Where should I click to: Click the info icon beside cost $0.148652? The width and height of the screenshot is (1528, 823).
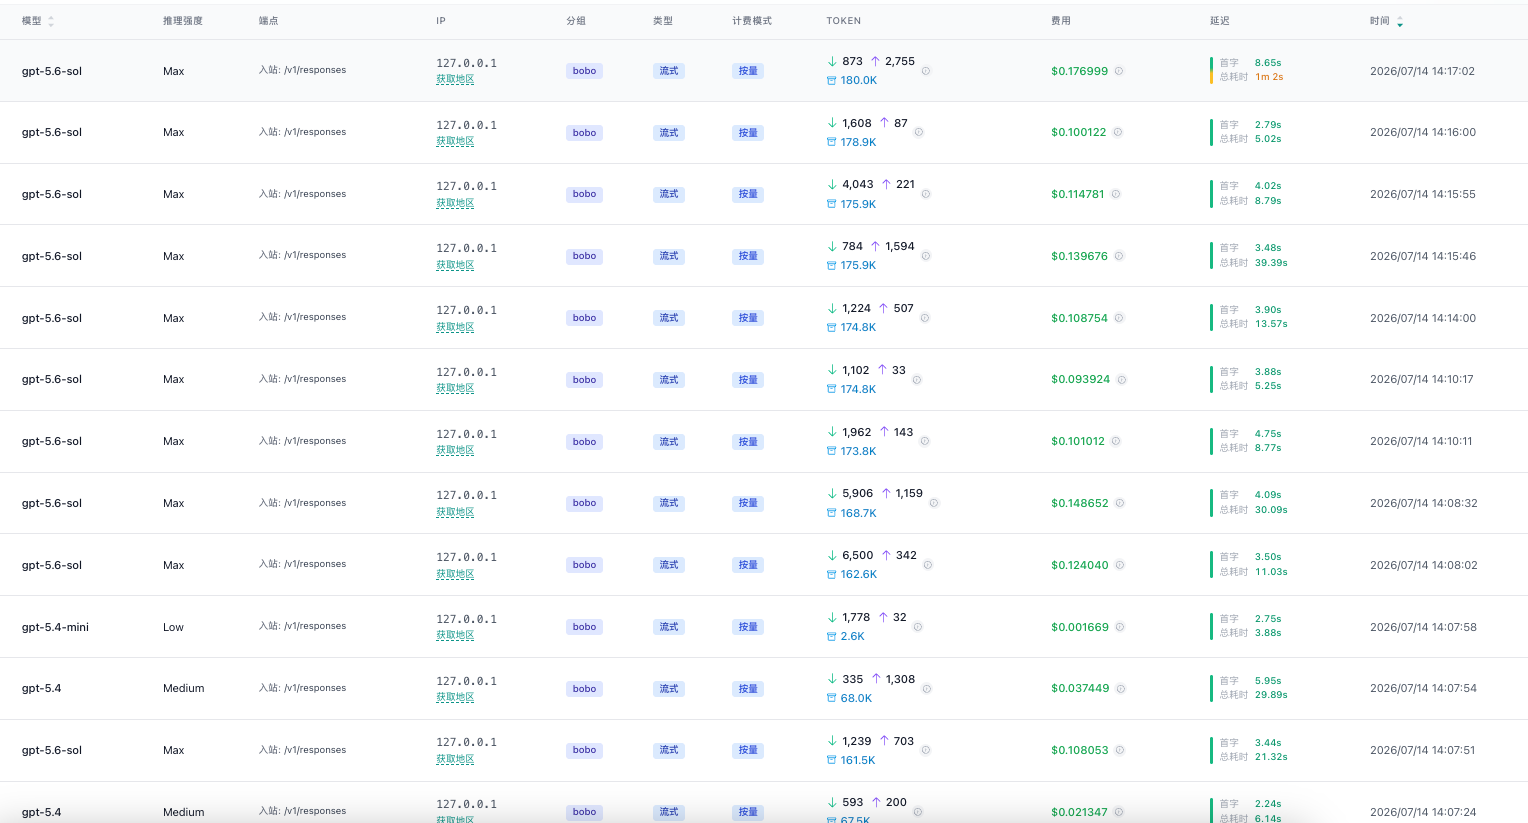(1120, 503)
